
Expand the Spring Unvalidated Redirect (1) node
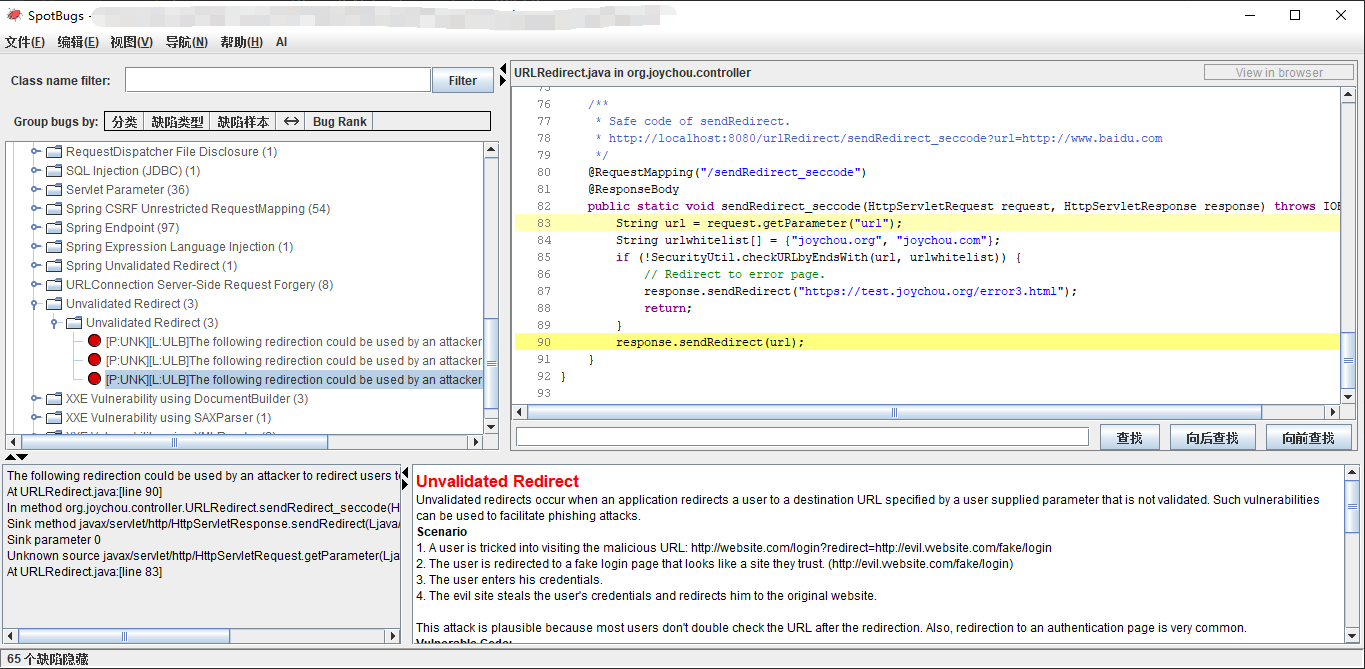(35, 266)
